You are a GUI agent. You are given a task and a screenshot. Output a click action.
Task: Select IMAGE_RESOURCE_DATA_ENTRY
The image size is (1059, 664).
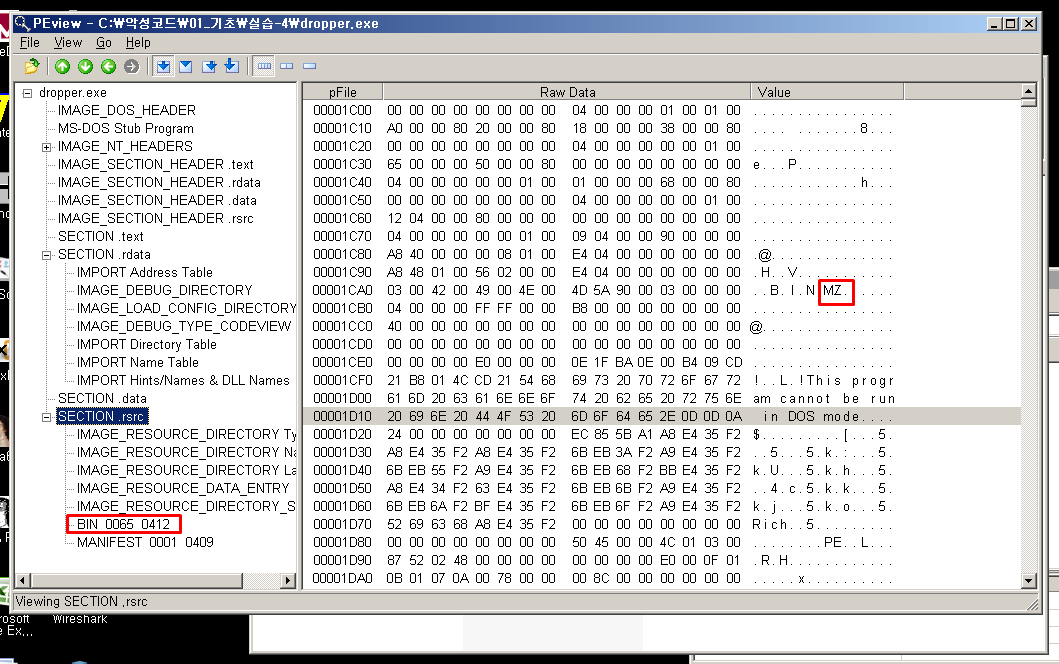(x=183, y=488)
